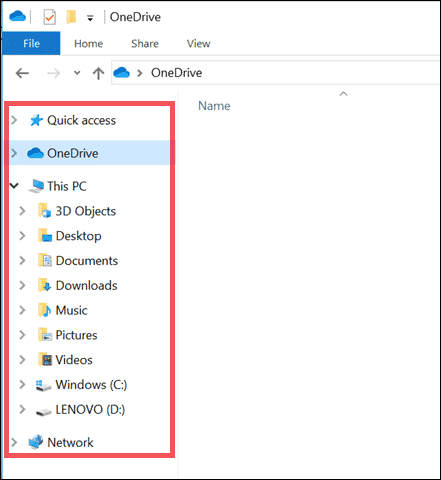Click the New folder icon in title bar
Screen dimensions: 441x480
point(71,17)
